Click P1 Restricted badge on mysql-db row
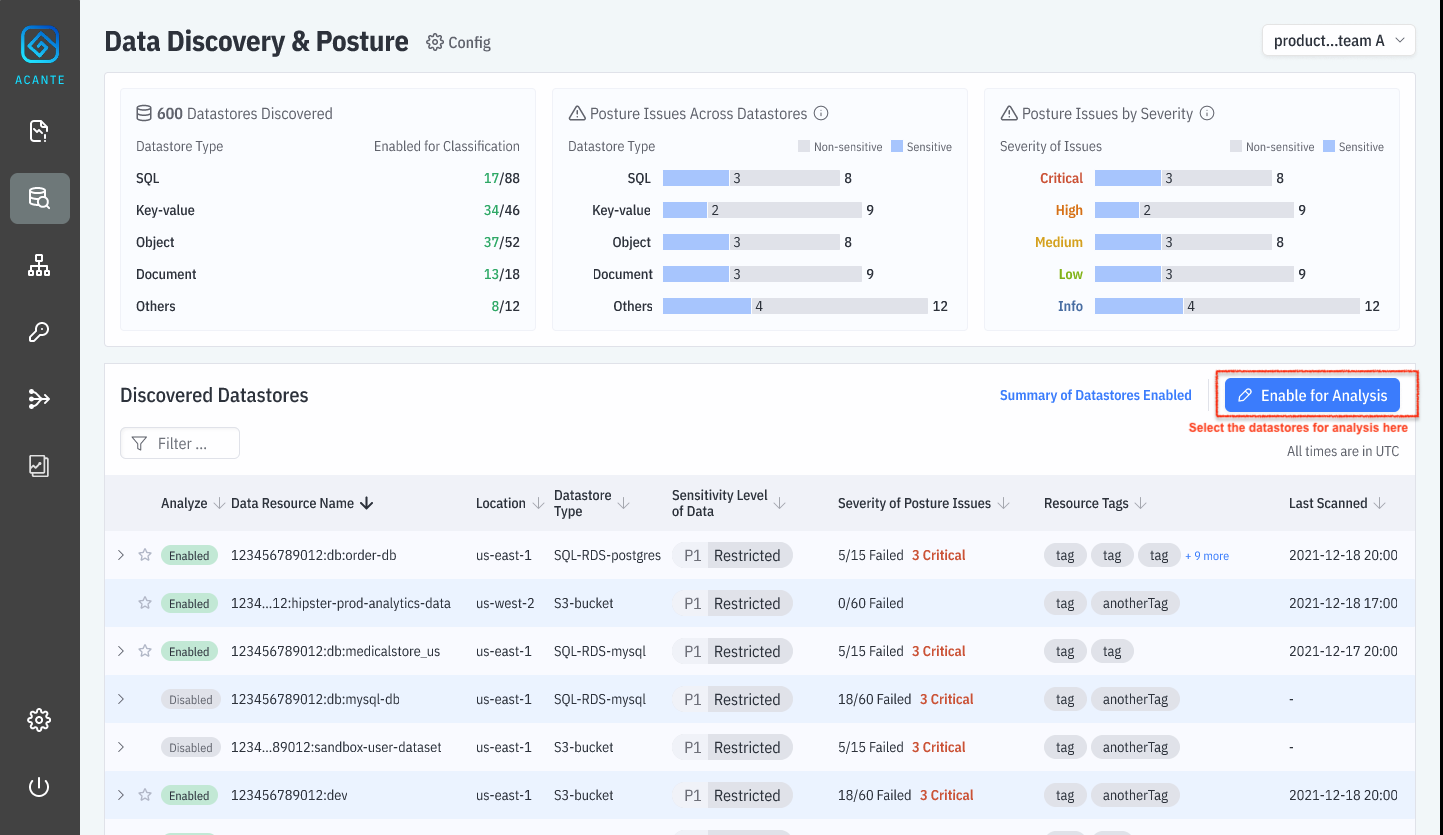 point(732,699)
